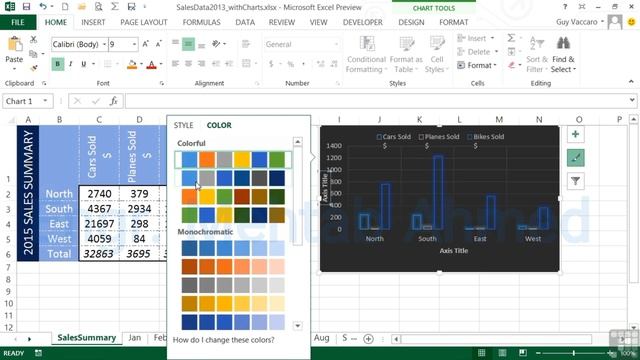This screenshot has height=360, width=640.
Task: Click the Cut scissors icon
Action: pyautogui.click(x=33, y=39)
